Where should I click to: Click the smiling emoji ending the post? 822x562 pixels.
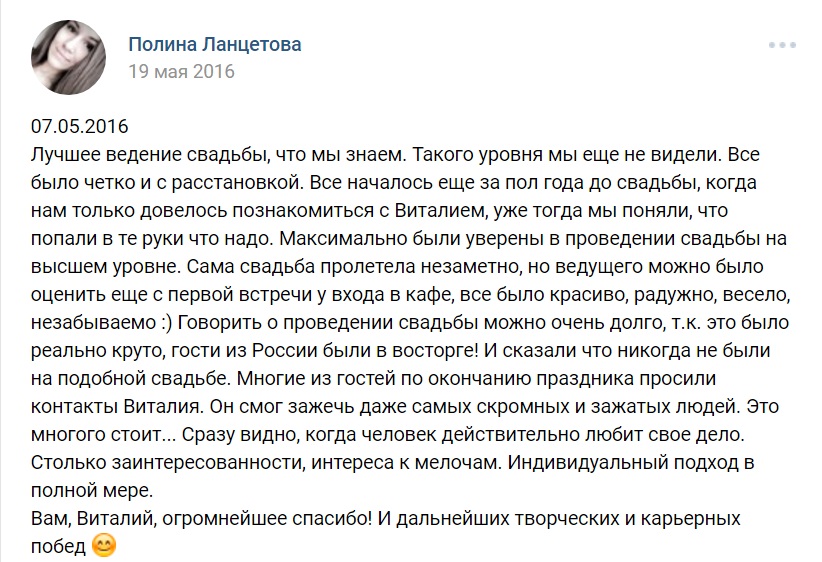tap(103, 547)
